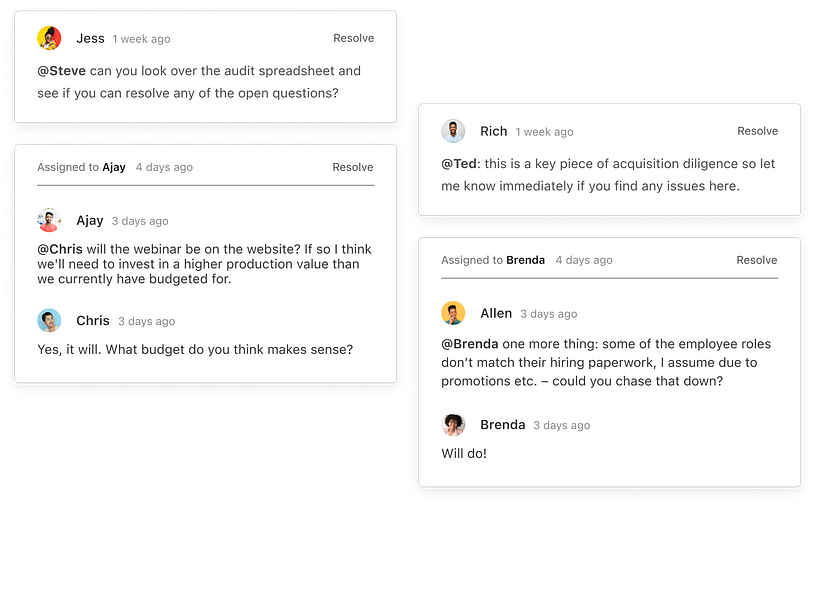Open the @Steve mention in Jess's comment
815x600 pixels.
61,71
